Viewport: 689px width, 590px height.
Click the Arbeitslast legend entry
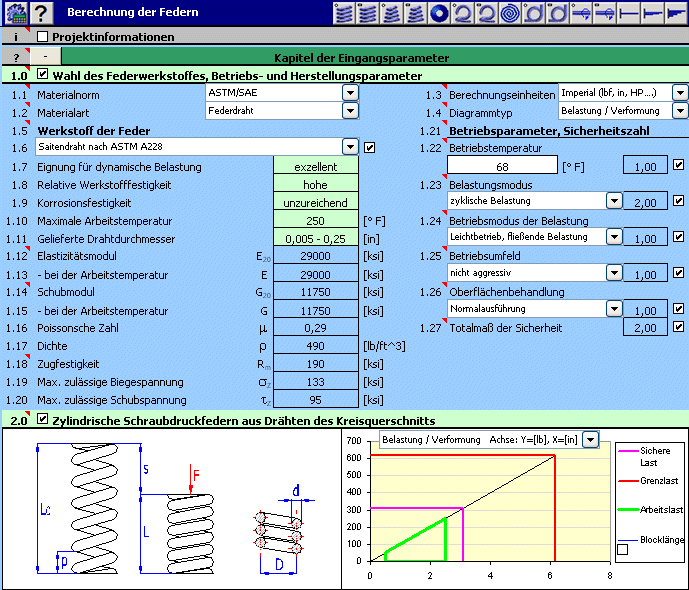[650, 510]
